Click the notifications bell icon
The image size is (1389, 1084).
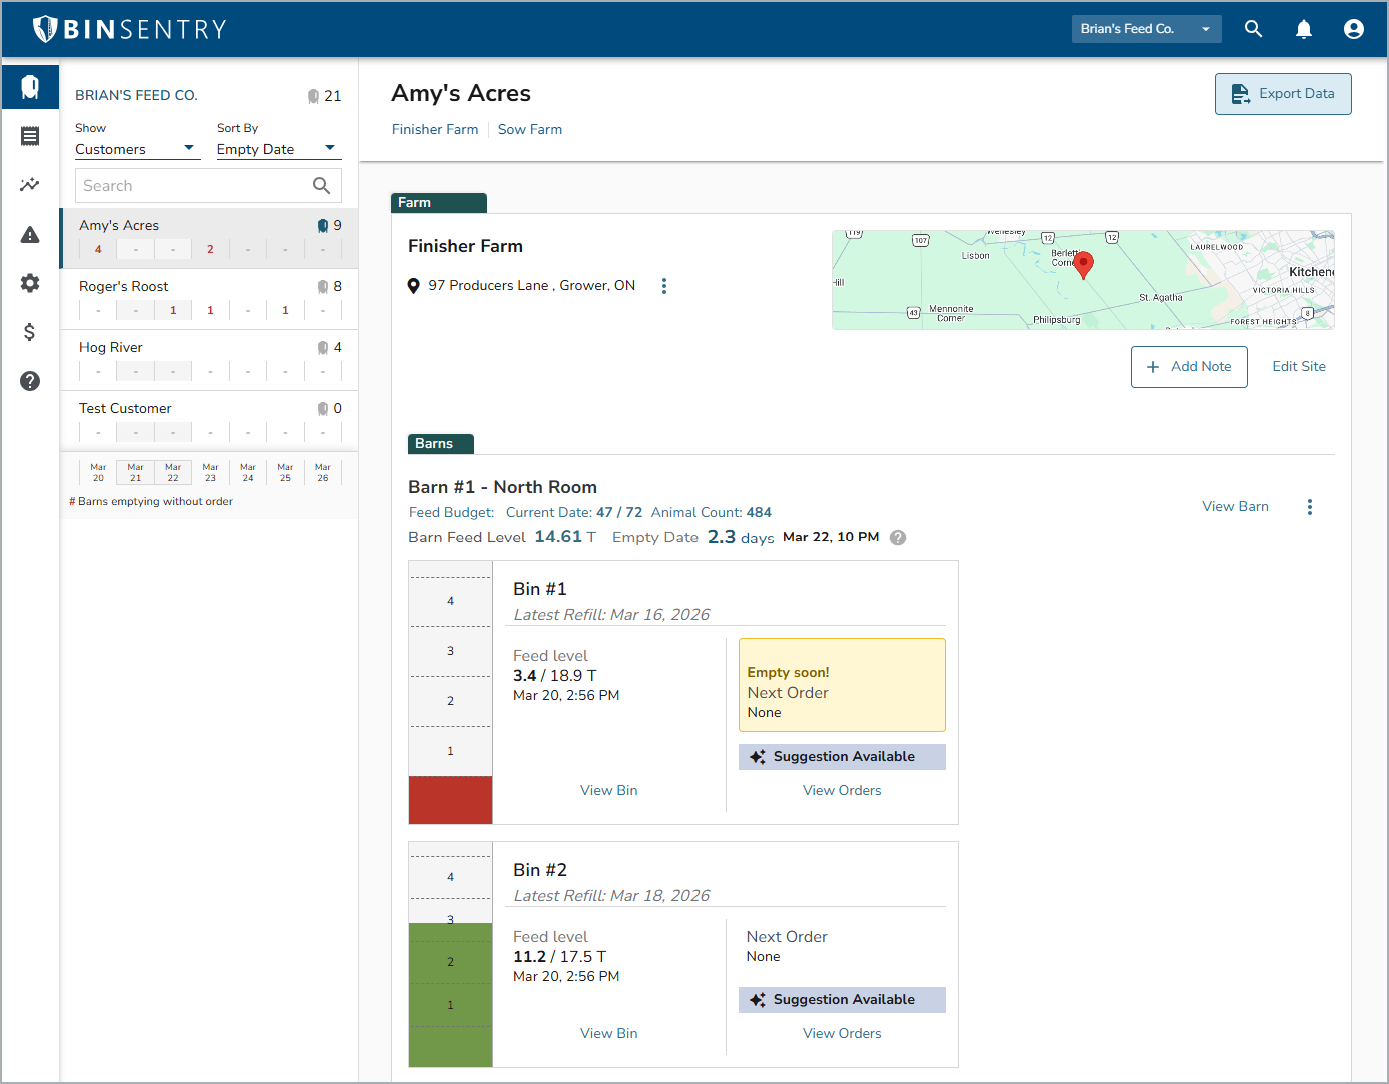coord(1303,29)
